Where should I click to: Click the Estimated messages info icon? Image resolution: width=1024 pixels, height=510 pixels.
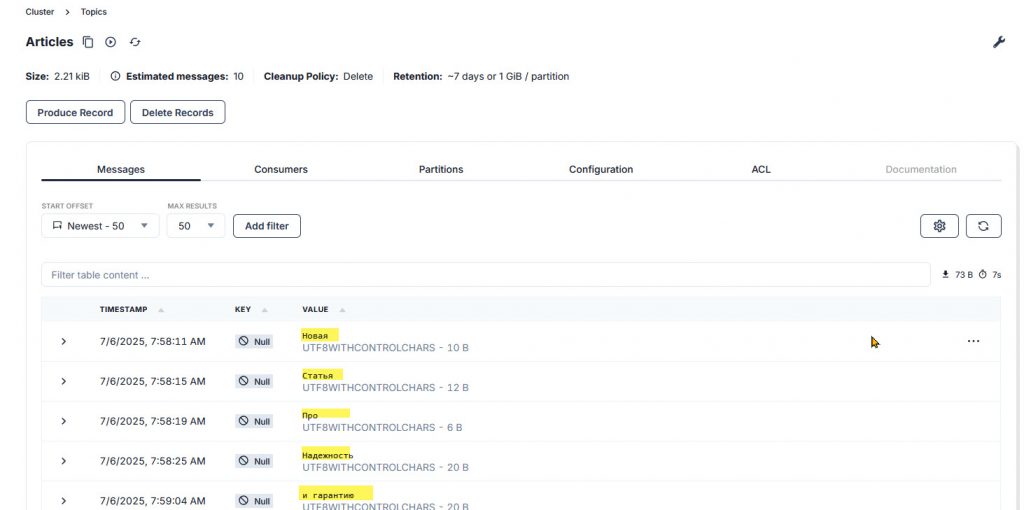(x=115, y=76)
